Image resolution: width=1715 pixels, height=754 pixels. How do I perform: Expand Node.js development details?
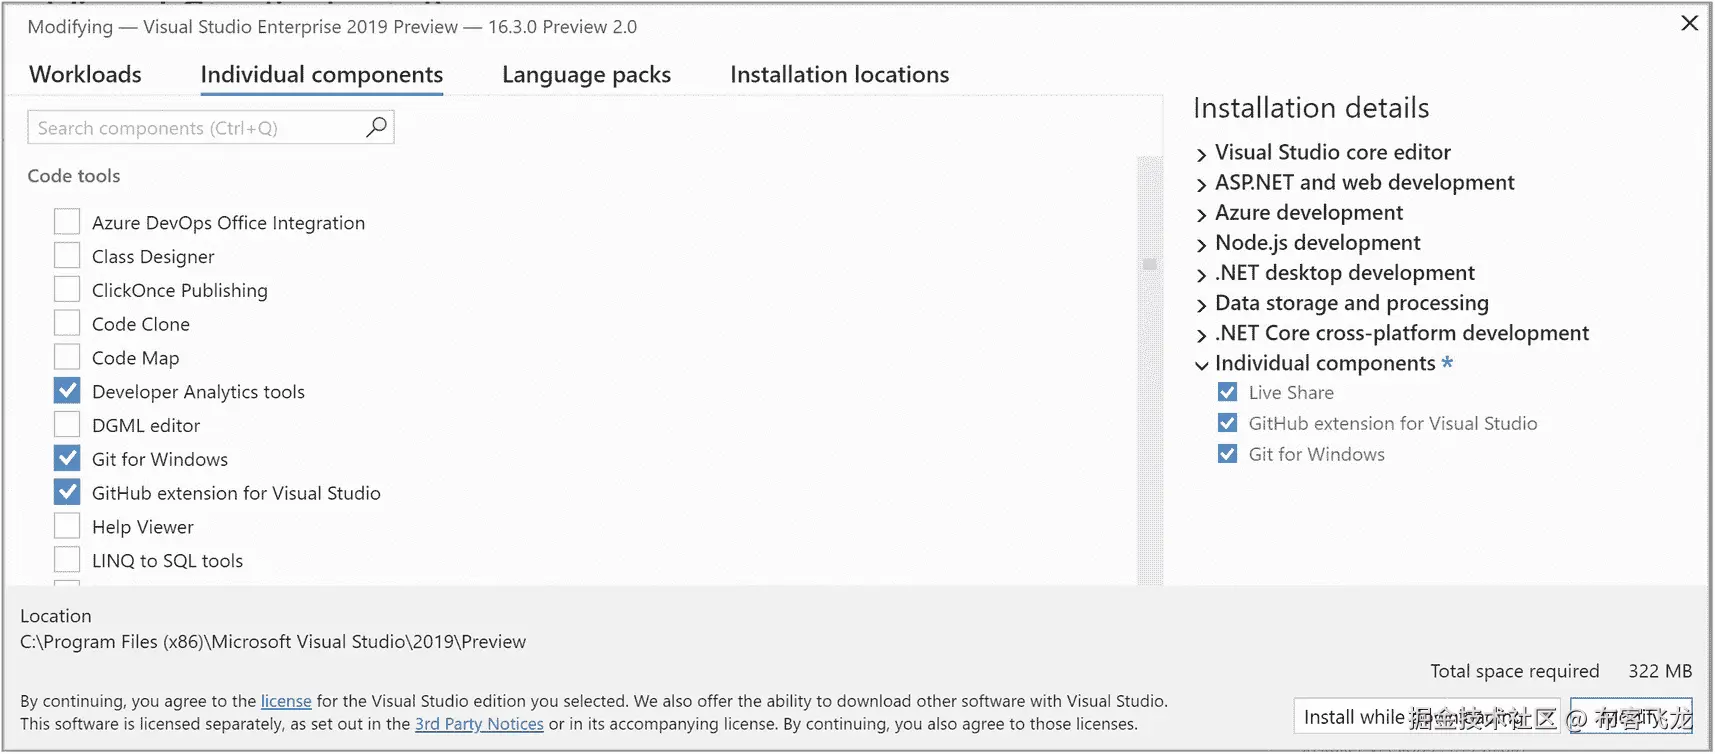click(x=1202, y=244)
